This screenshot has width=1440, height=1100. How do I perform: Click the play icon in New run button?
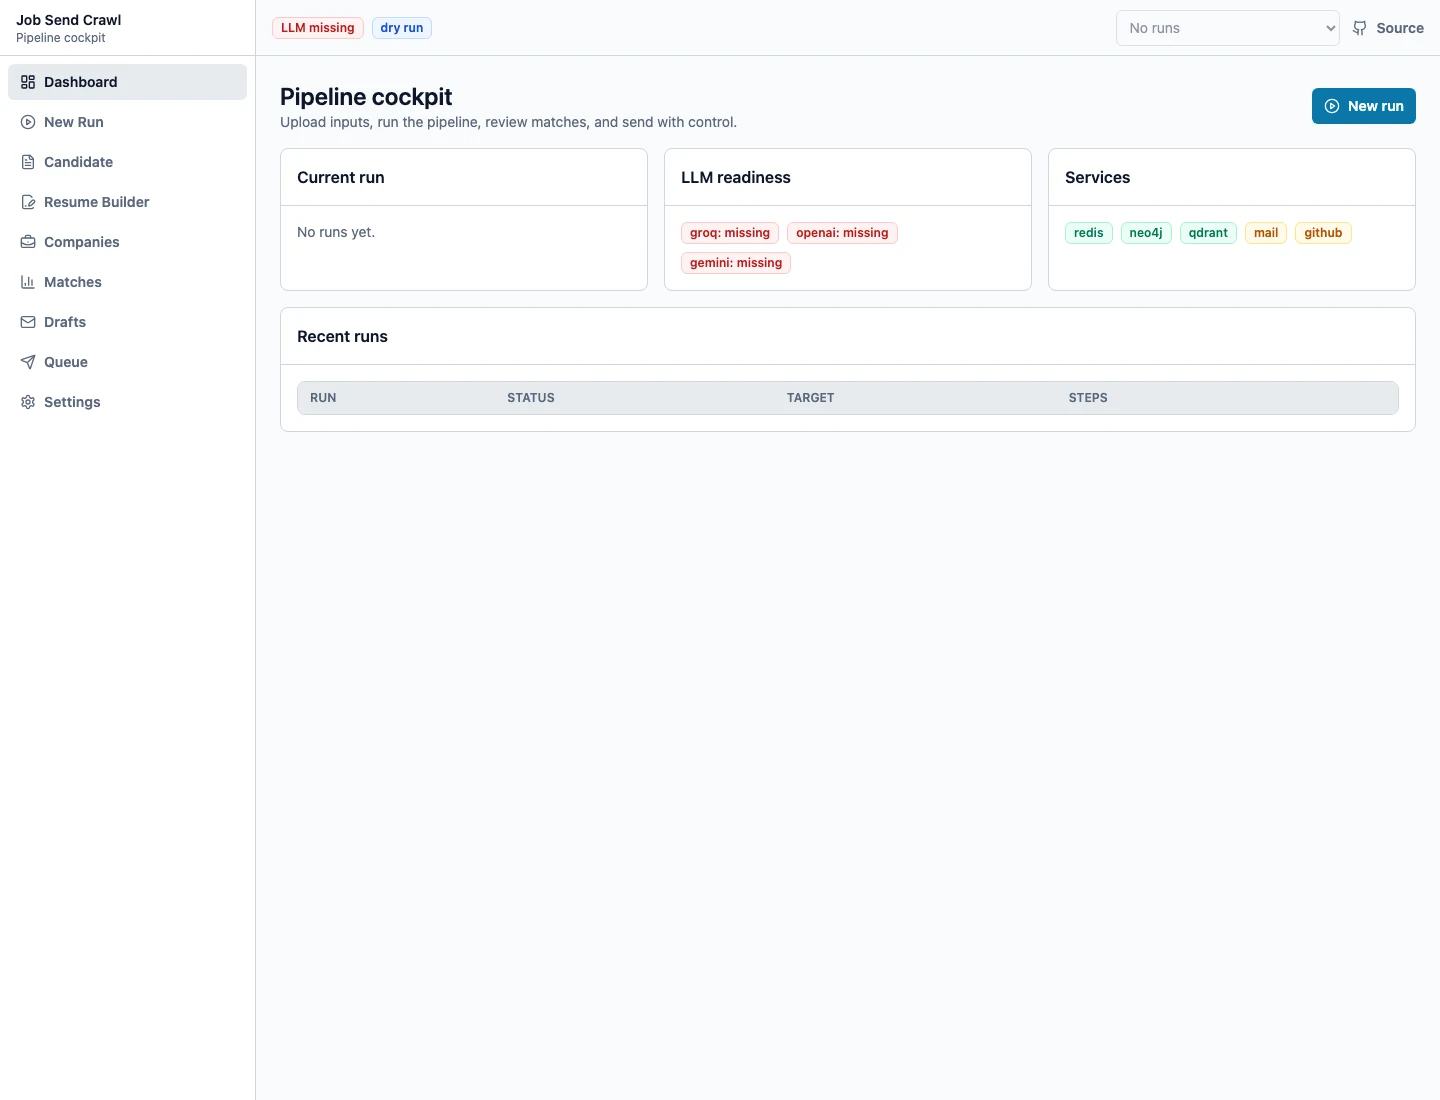[x=1332, y=106]
